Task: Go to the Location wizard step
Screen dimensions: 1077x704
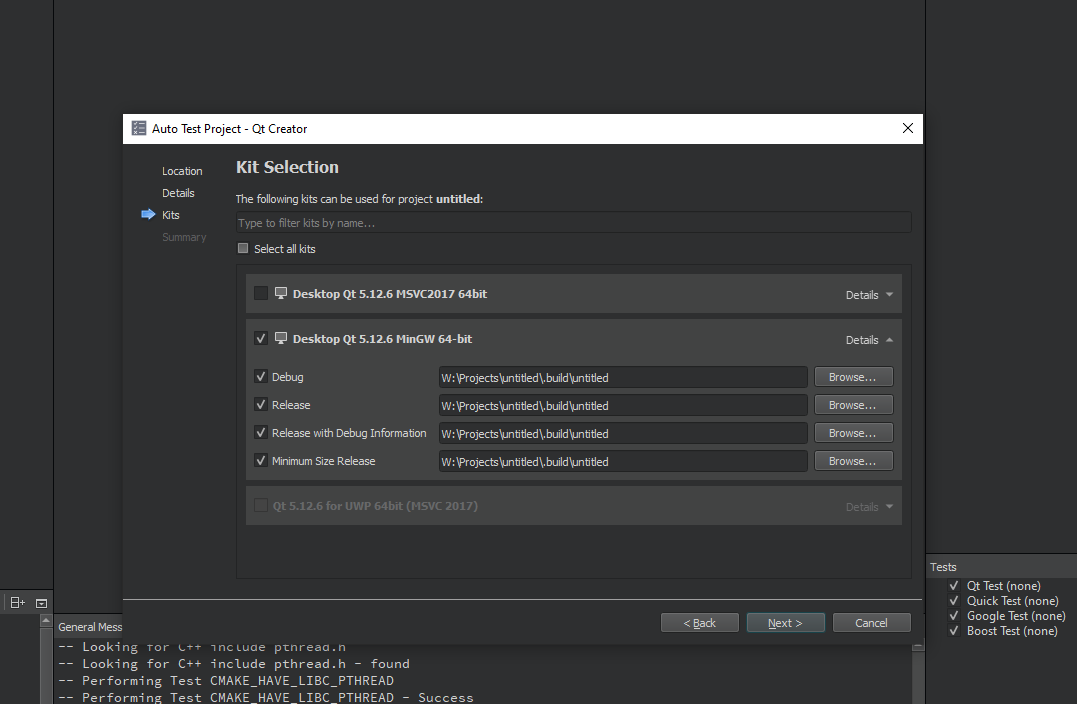Action: [x=182, y=171]
